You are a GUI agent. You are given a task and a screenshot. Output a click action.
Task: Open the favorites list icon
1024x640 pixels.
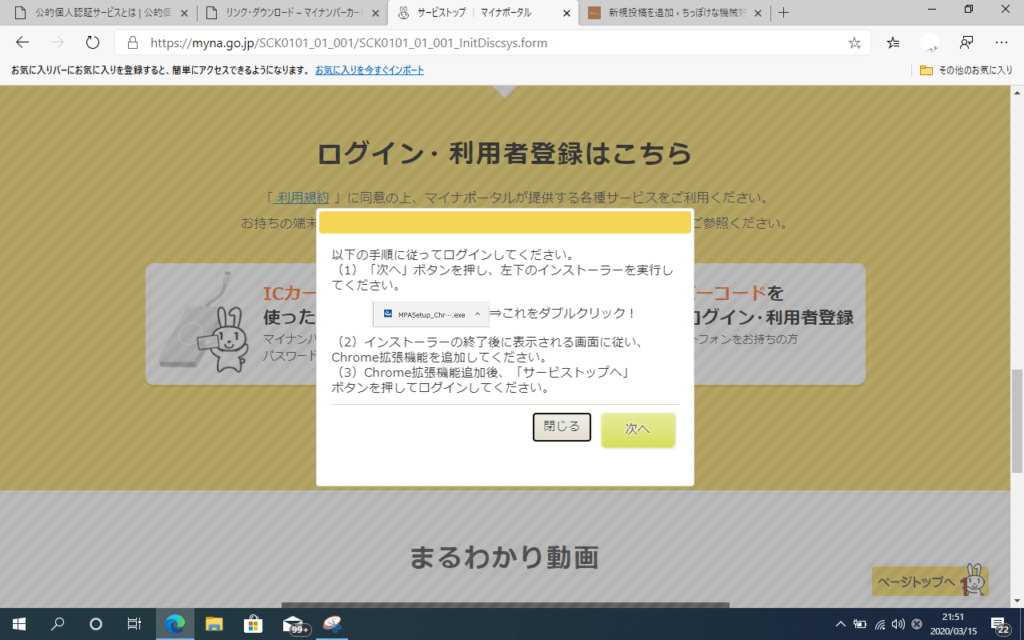893,42
